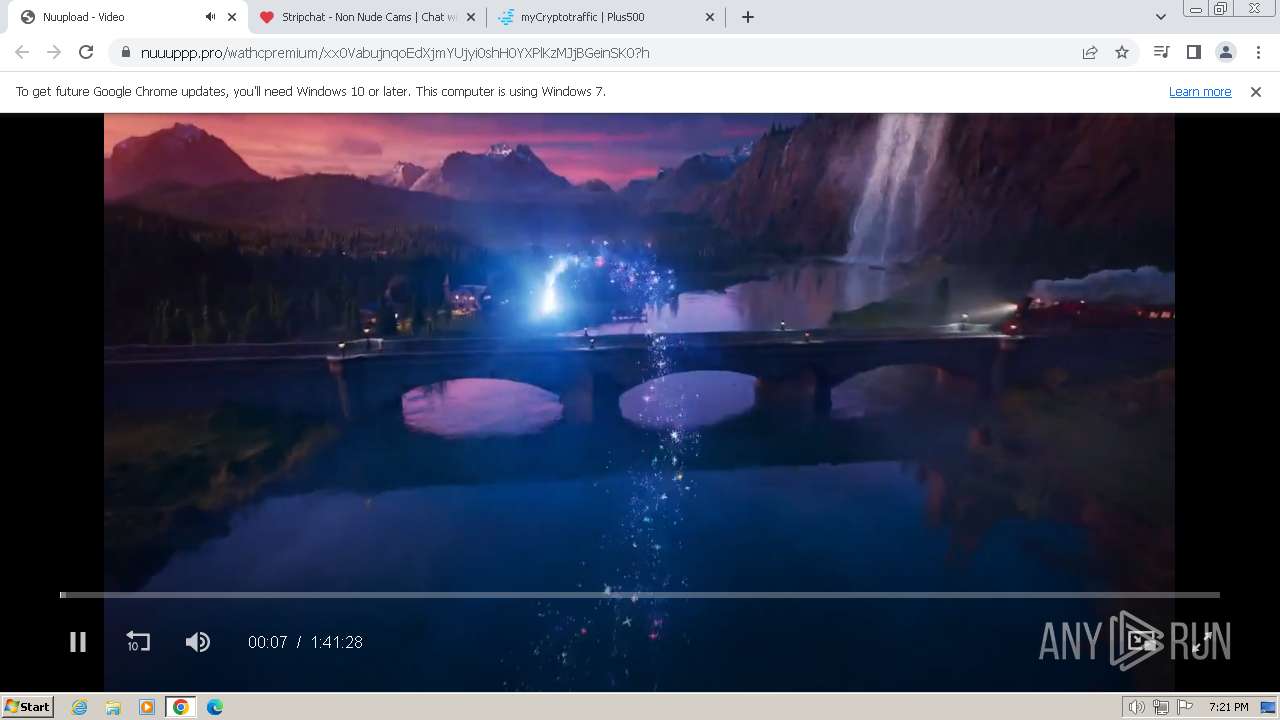Dismiss the Chrome update notice
Image resolution: width=1280 pixels, height=720 pixels.
[x=1256, y=92]
